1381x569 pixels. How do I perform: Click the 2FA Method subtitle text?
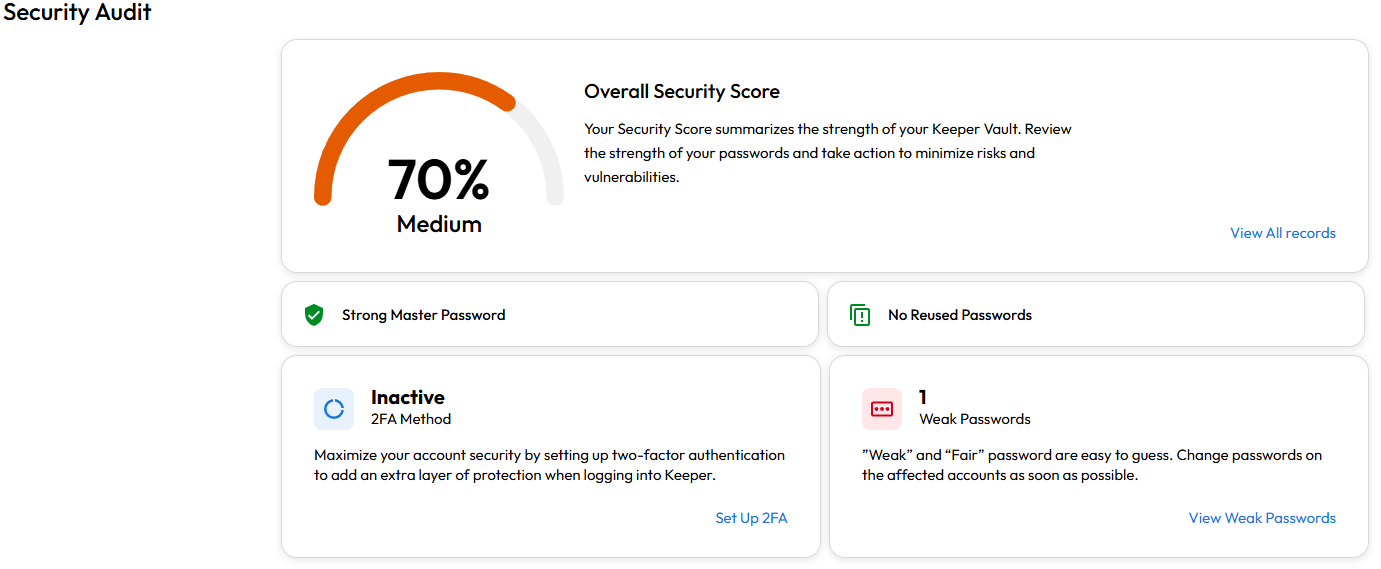[x=410, y=419]
